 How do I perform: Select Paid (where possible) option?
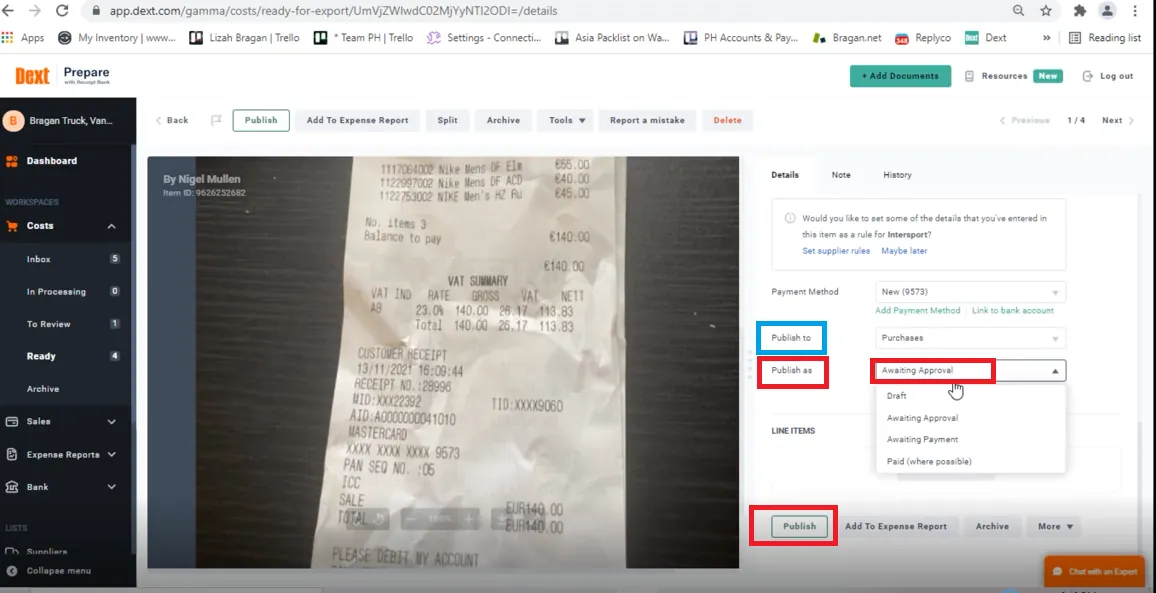pos(970,461)
